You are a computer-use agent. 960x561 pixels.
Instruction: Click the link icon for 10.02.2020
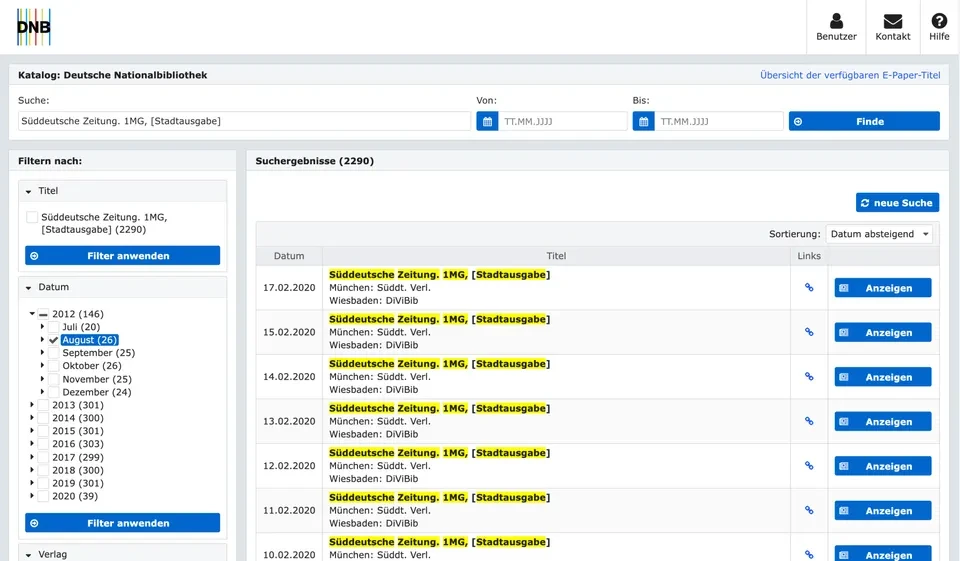tap(809, 554)
